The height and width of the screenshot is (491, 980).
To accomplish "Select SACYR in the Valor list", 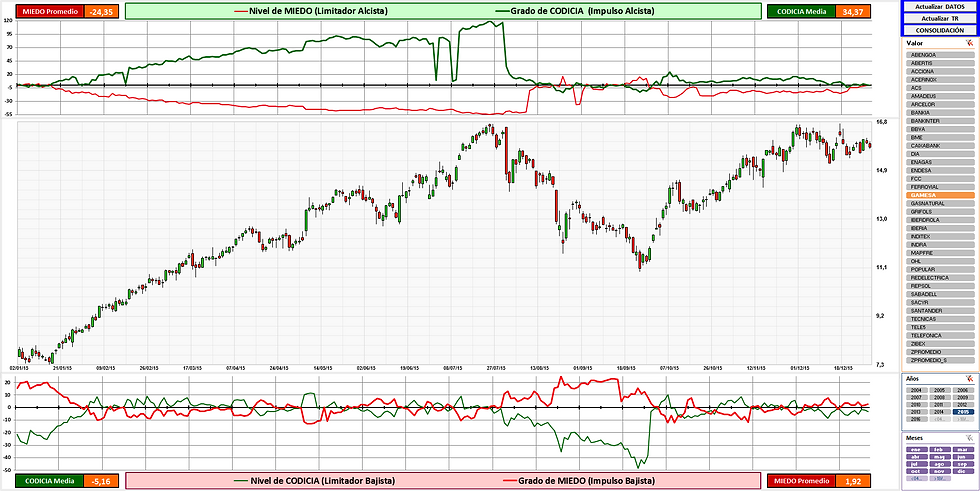I will 940,302.
